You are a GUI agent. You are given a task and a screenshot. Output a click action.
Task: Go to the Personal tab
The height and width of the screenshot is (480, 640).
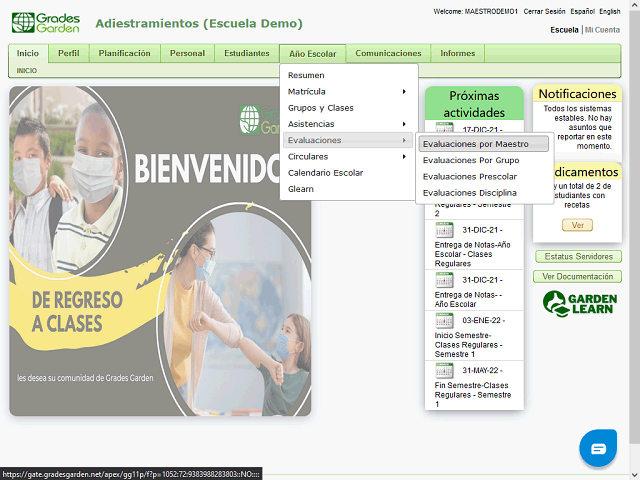coord(187,53)
